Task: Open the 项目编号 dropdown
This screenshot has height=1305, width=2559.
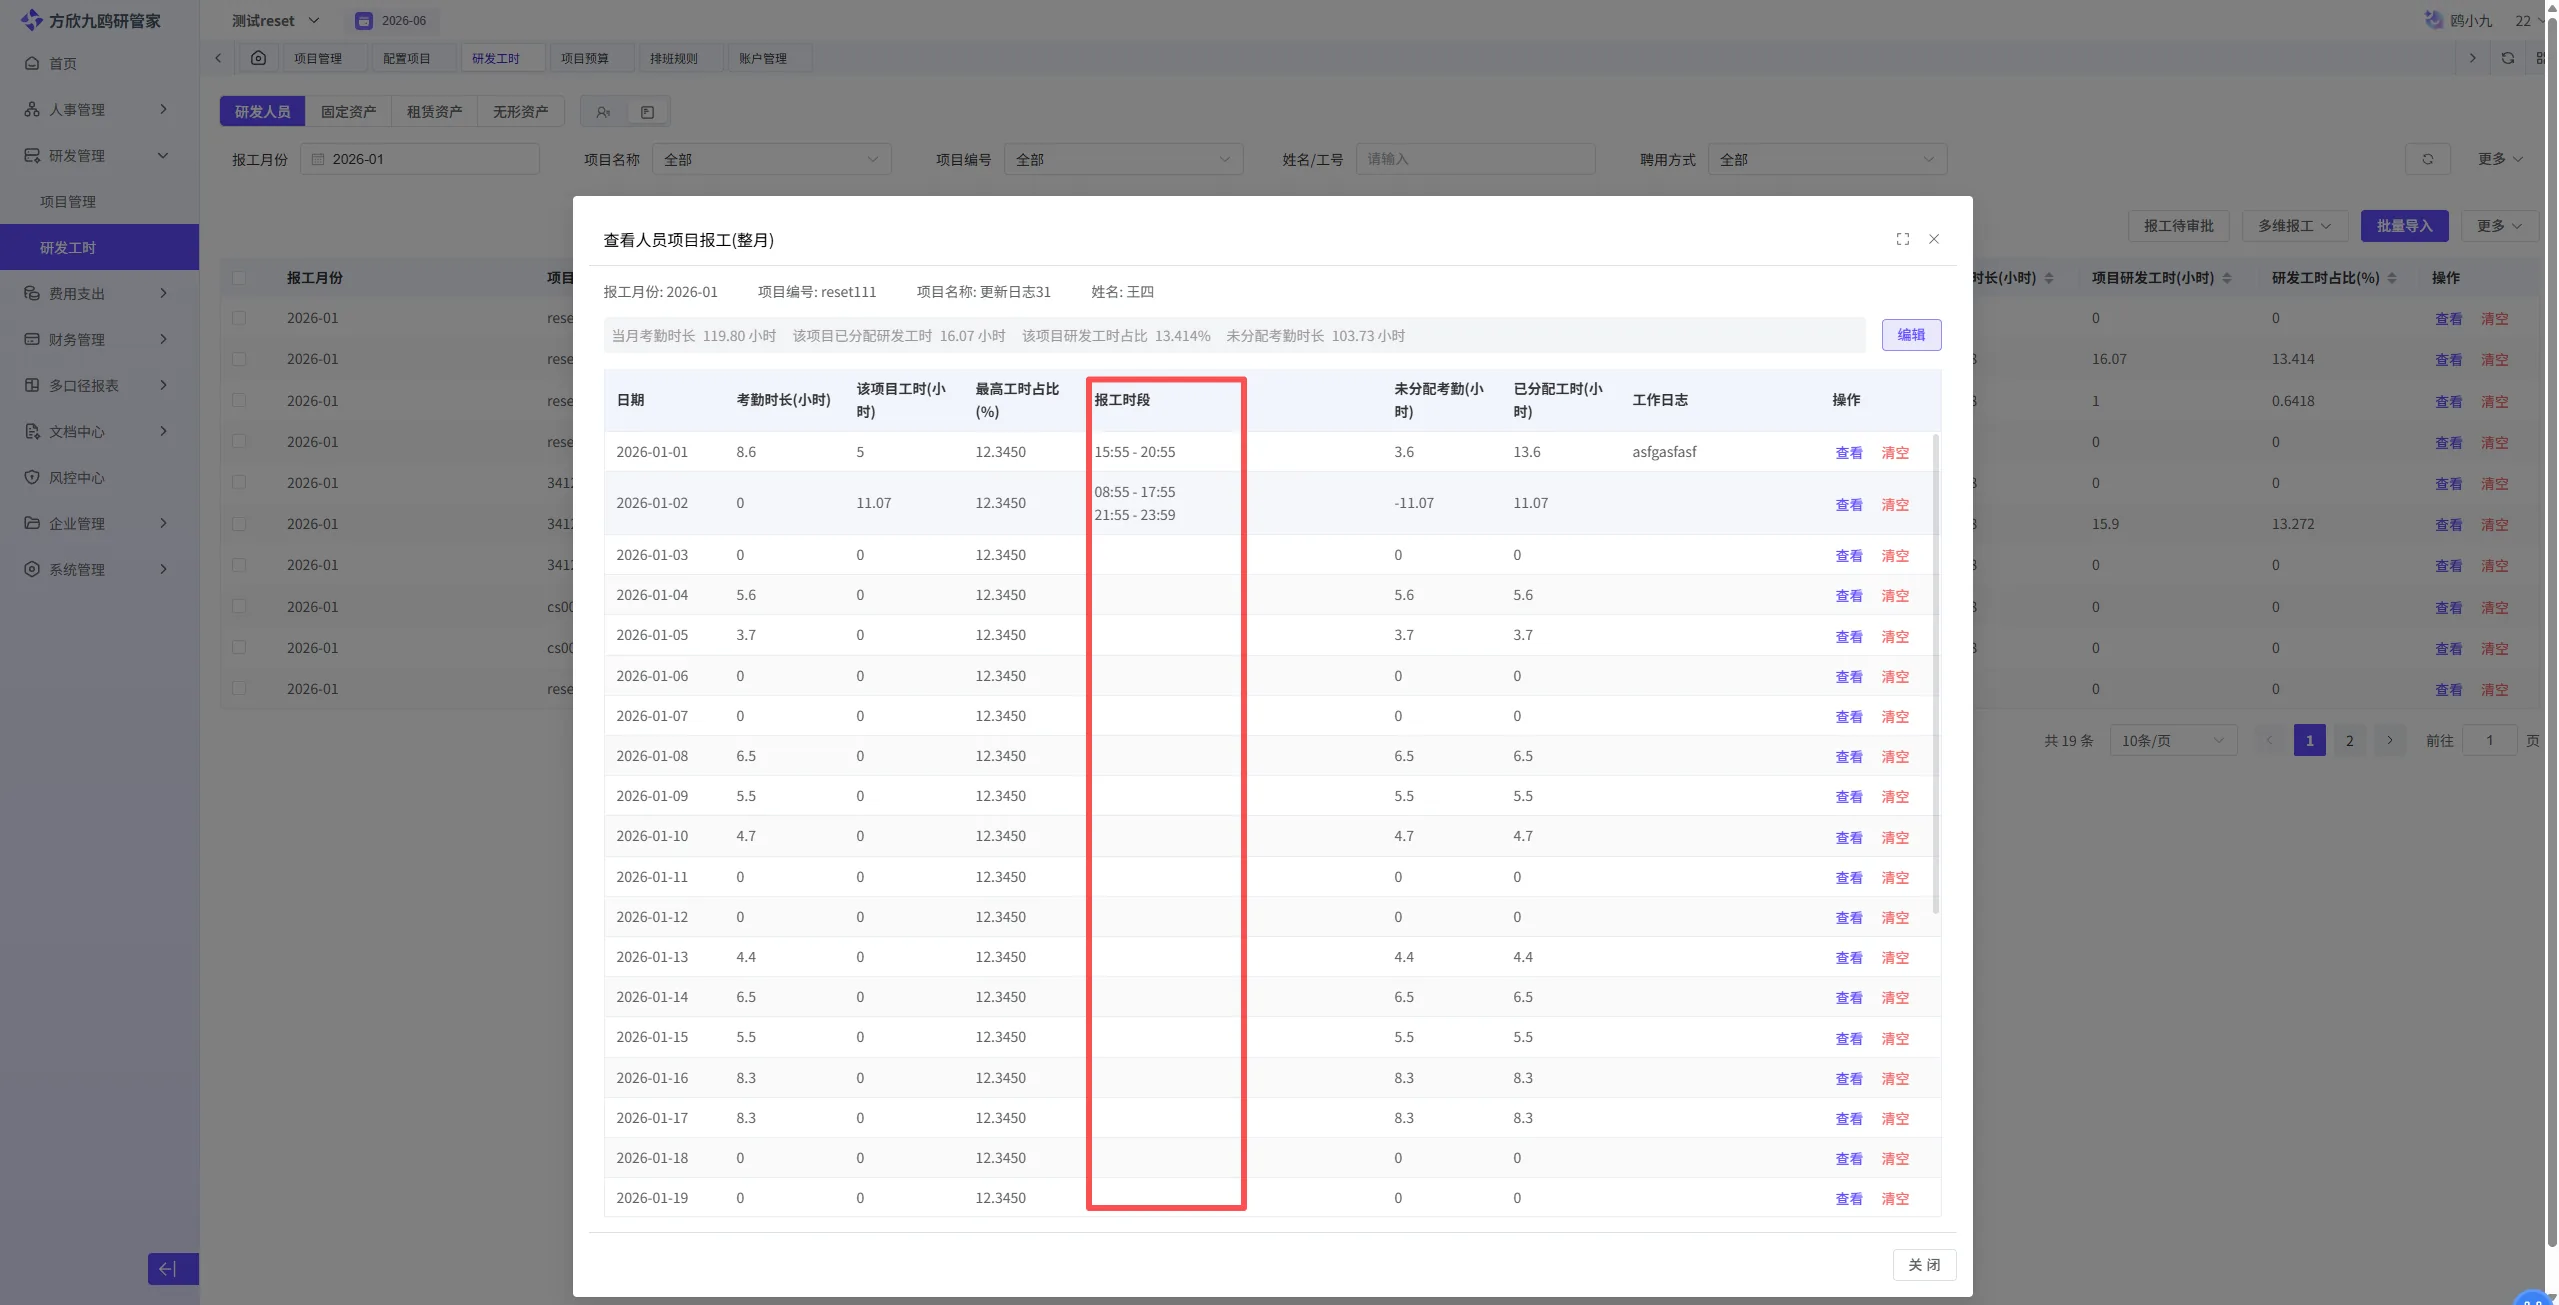Action: coord(1123,159)
